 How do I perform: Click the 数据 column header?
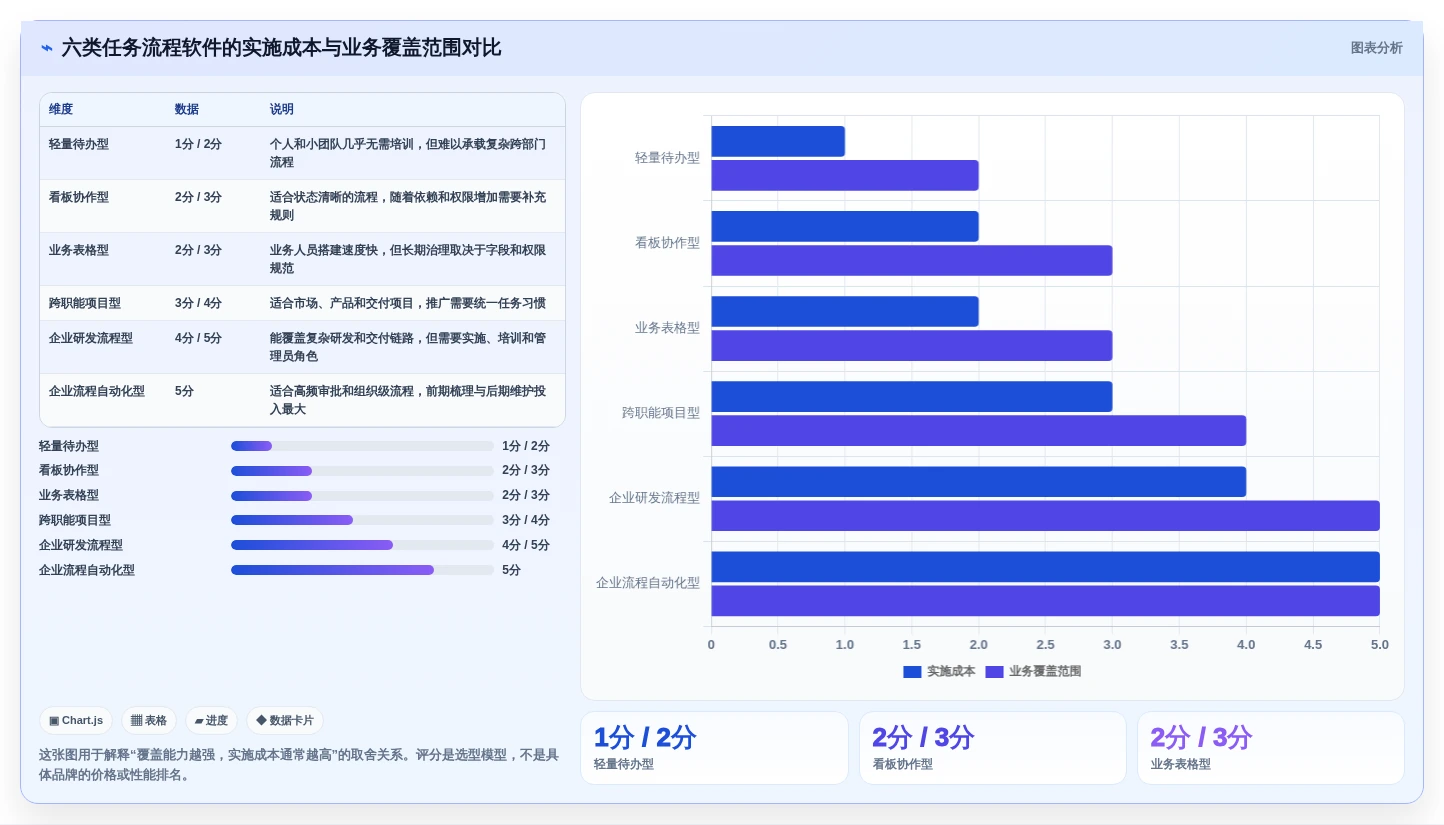[187, 109]
